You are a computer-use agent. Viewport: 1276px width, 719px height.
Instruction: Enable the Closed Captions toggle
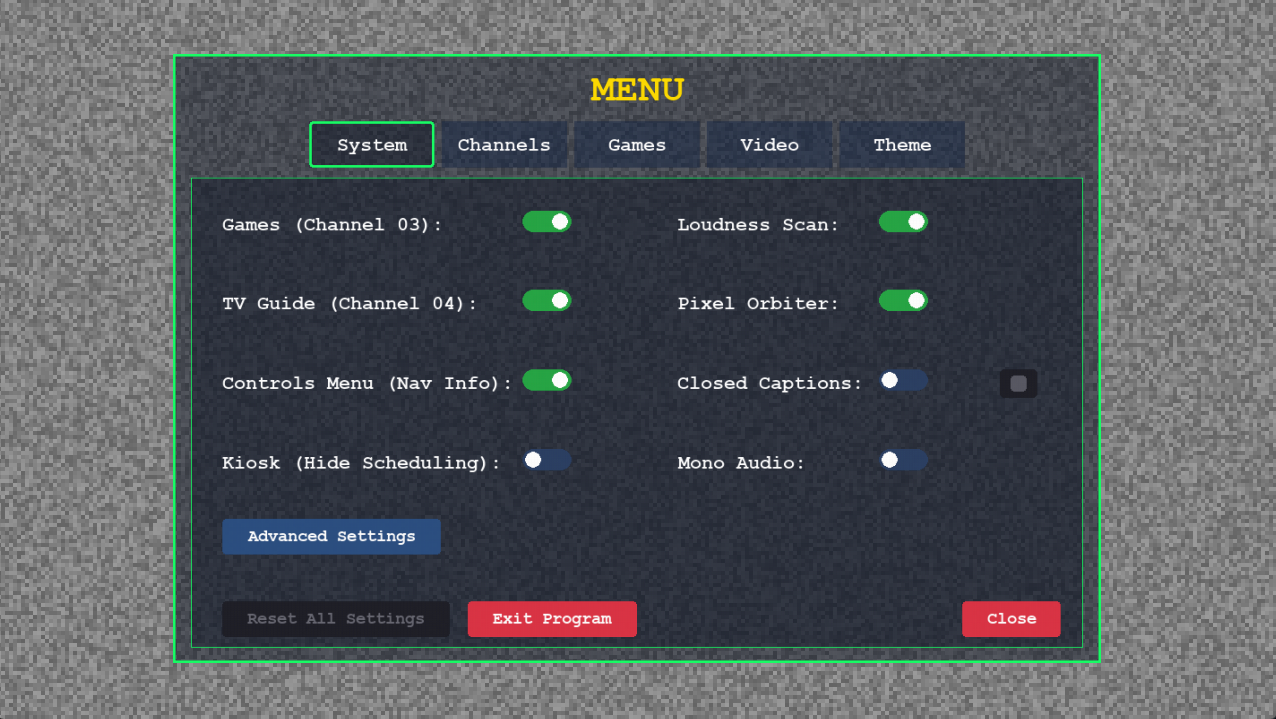903,380
